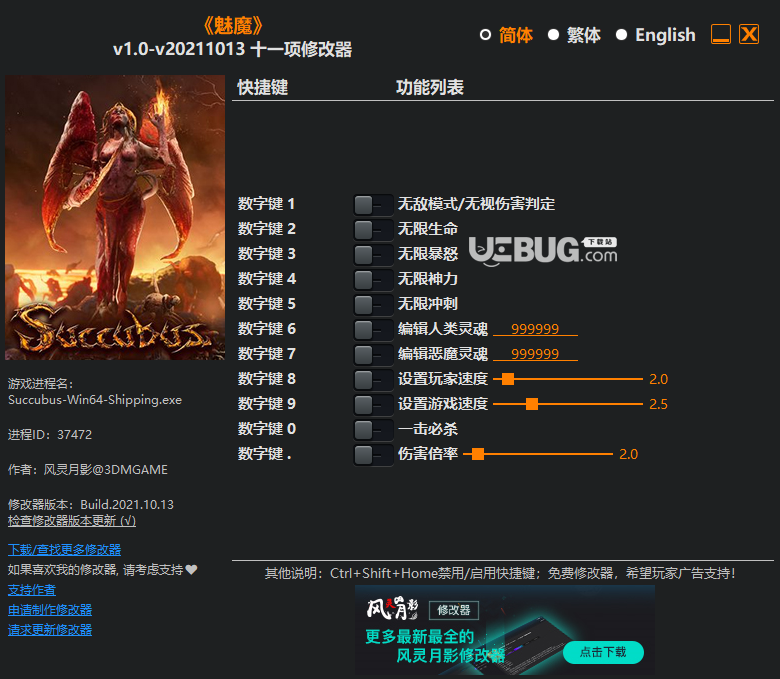Click 快捷键 column header
This screenshot has width=780, height=679.
tap(263, 88)
